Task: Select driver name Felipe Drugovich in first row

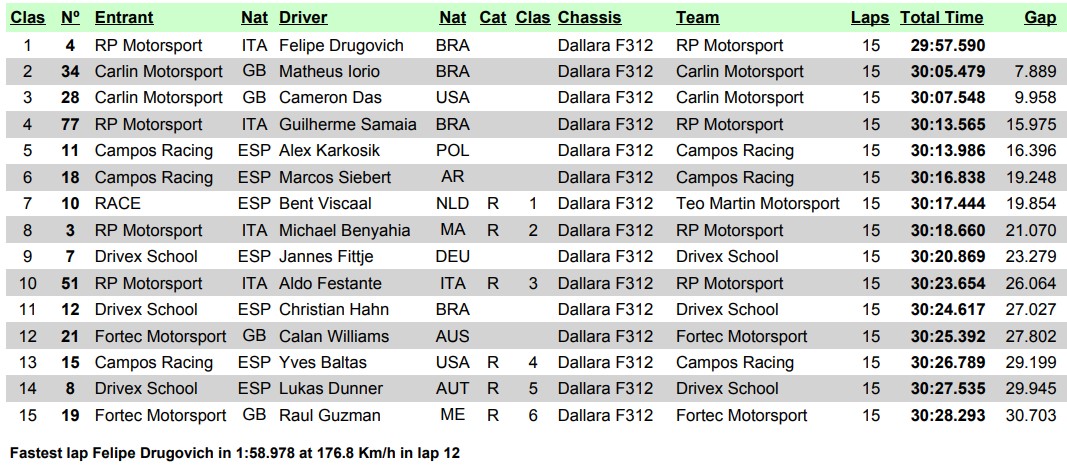Action: [x=342, y=46]
